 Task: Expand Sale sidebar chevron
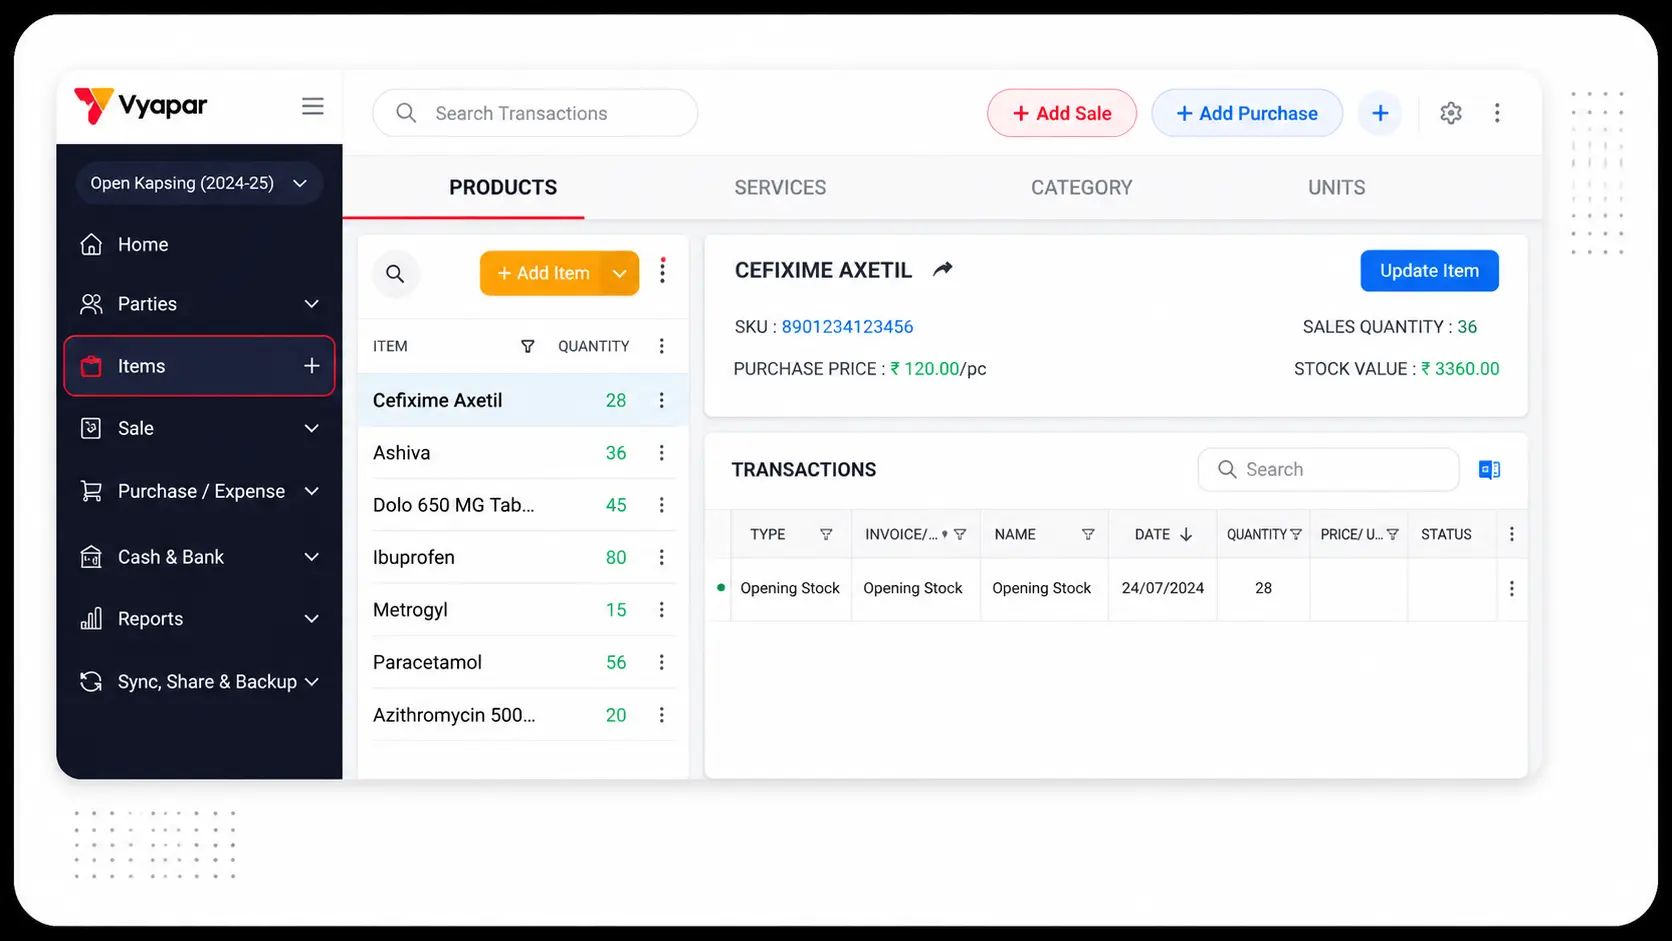tap(312, 428)
